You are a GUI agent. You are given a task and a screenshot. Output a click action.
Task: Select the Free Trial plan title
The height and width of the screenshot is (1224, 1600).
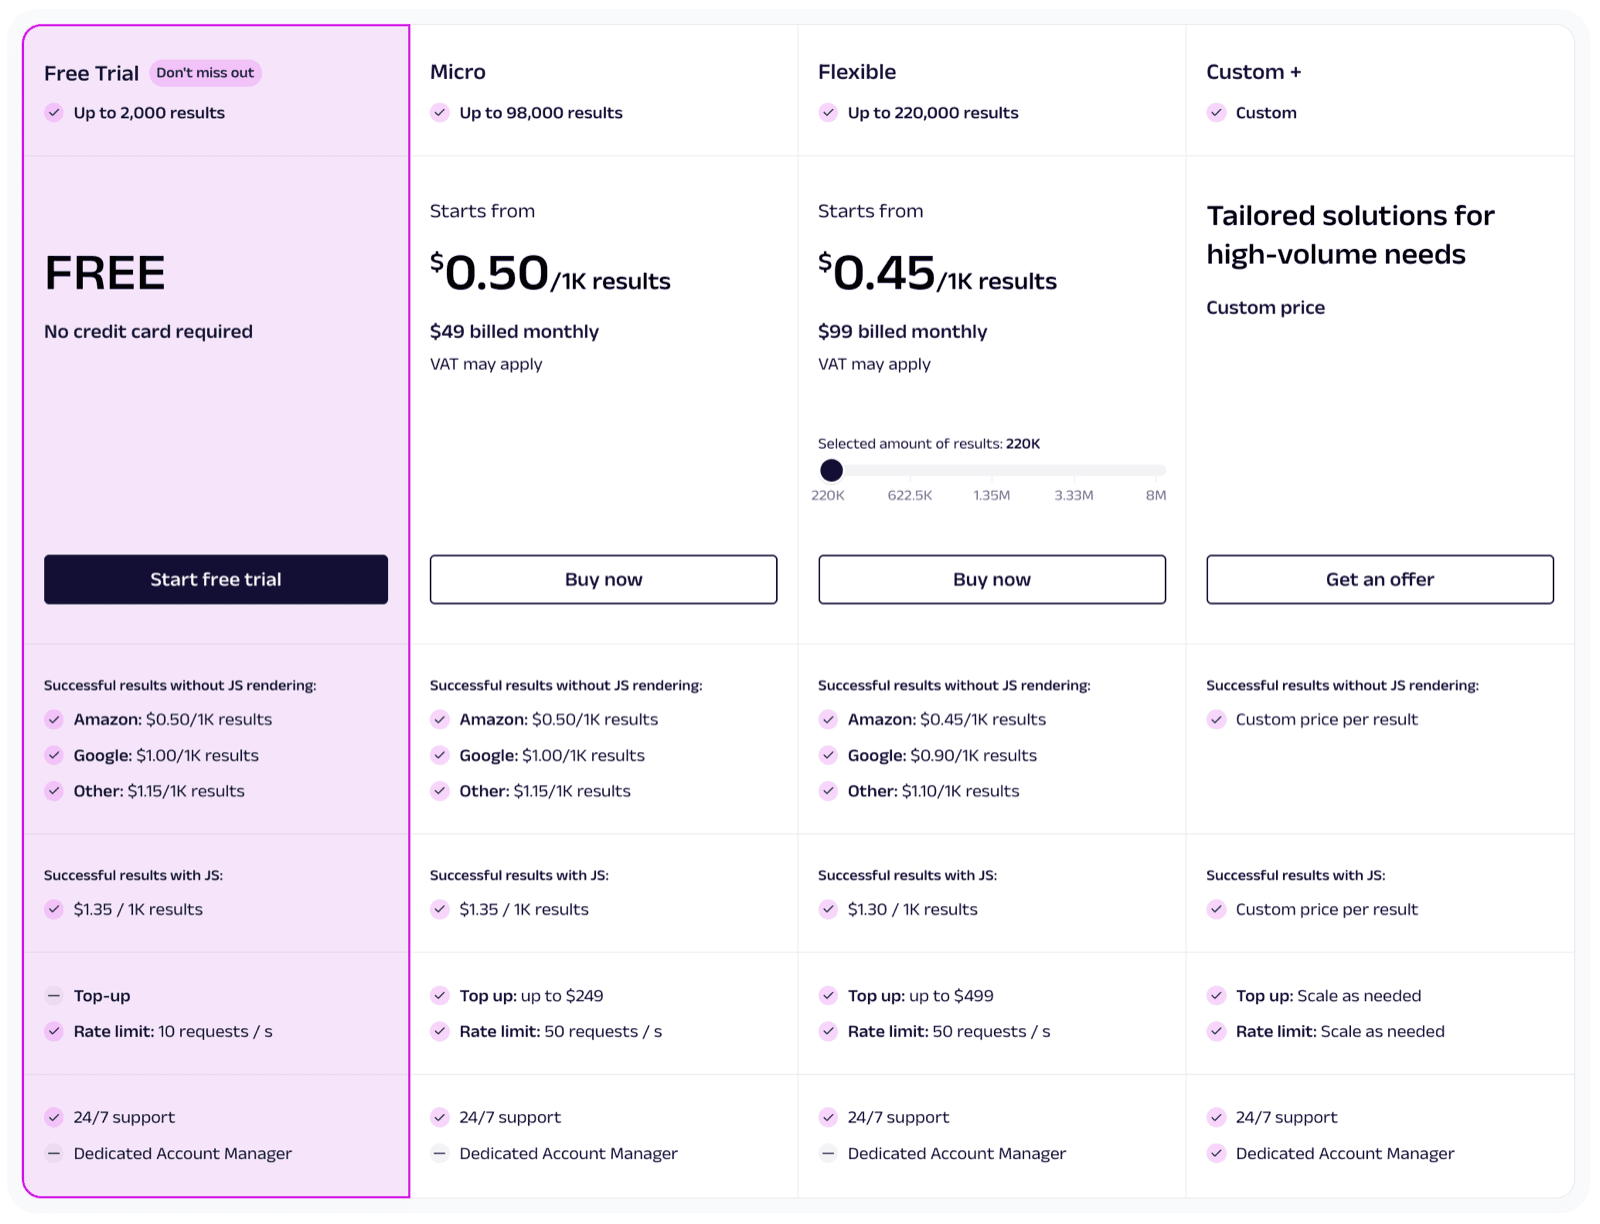click(91, 73)
